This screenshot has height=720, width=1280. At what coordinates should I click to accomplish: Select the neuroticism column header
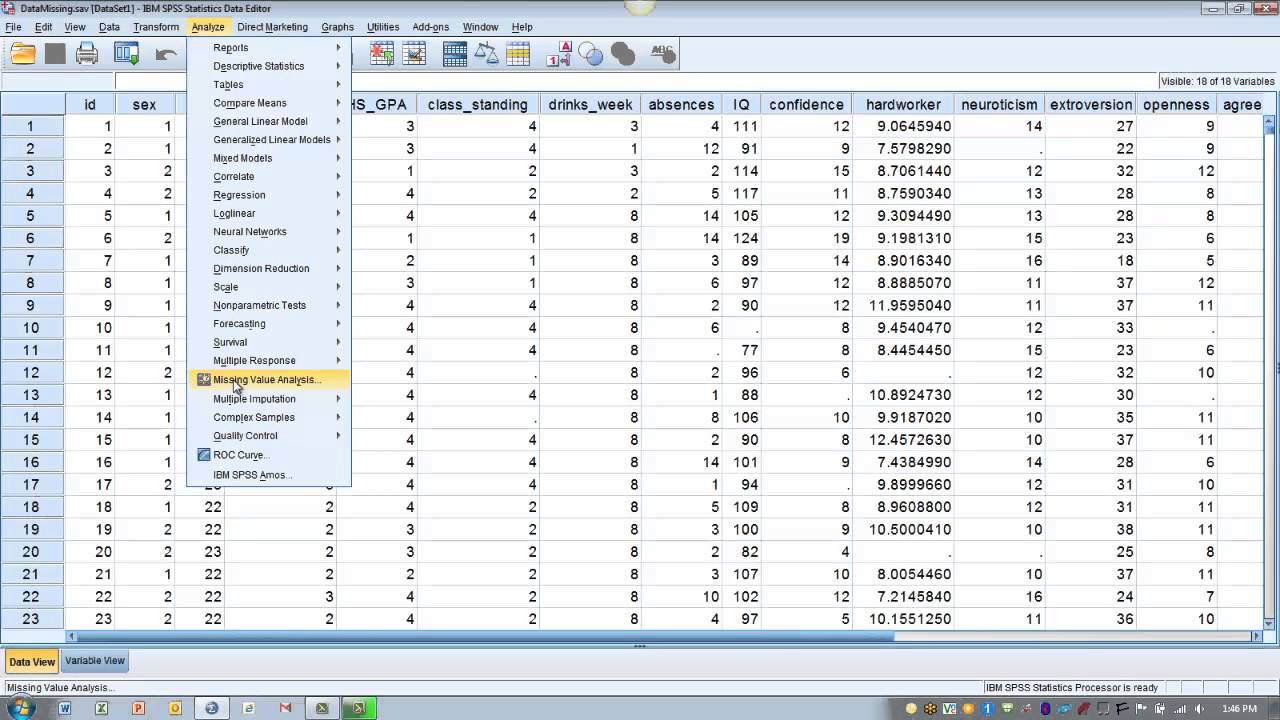[1000, 104]
